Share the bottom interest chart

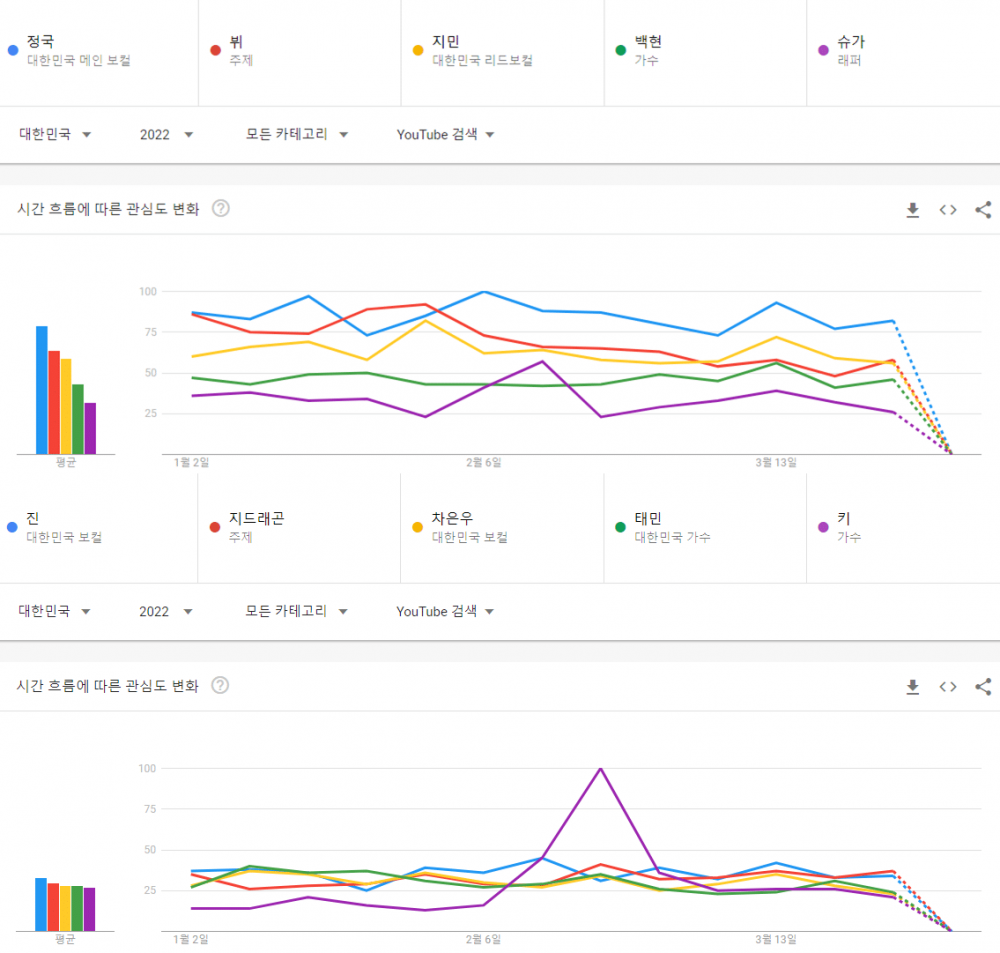983,687
